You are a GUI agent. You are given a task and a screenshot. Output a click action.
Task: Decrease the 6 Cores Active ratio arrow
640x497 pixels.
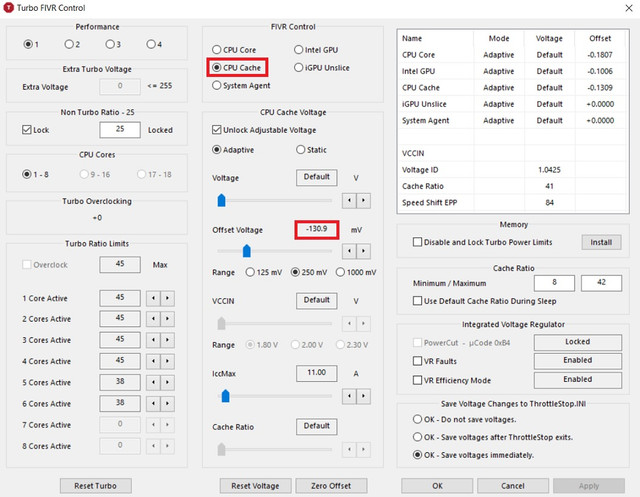tap(153, 404)
